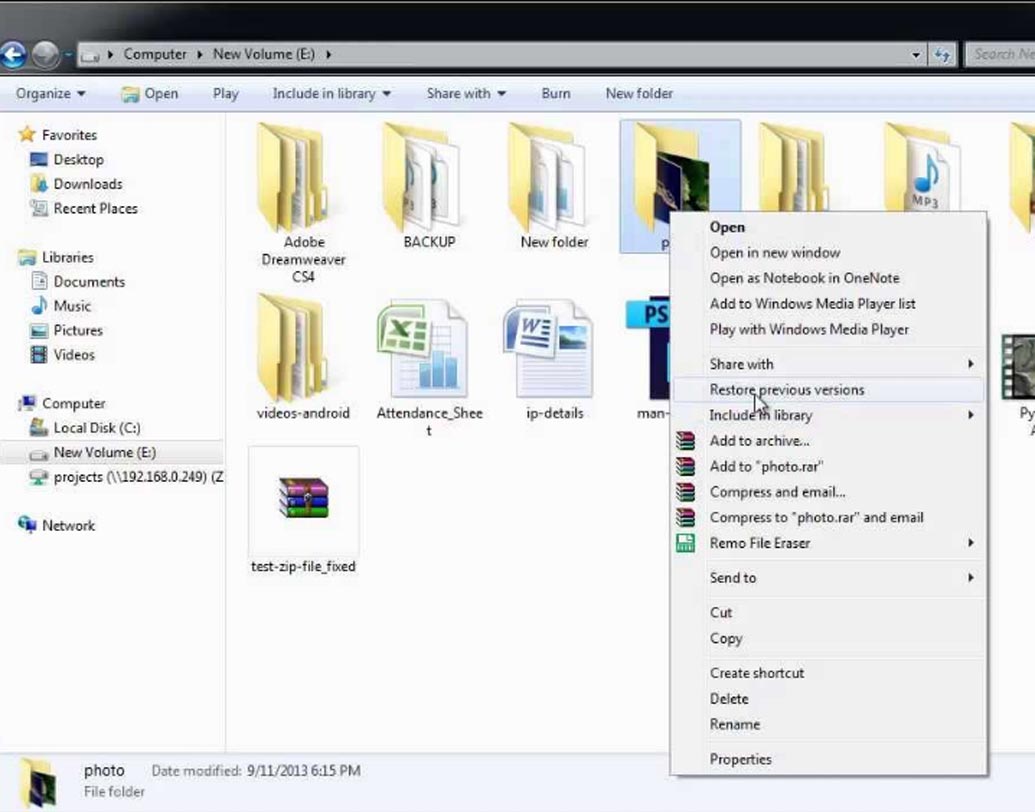Click the test-zip-file_fixed WinRAR archive icon
This screenshot has width=1035, height=812.
[x=303, y=498]
